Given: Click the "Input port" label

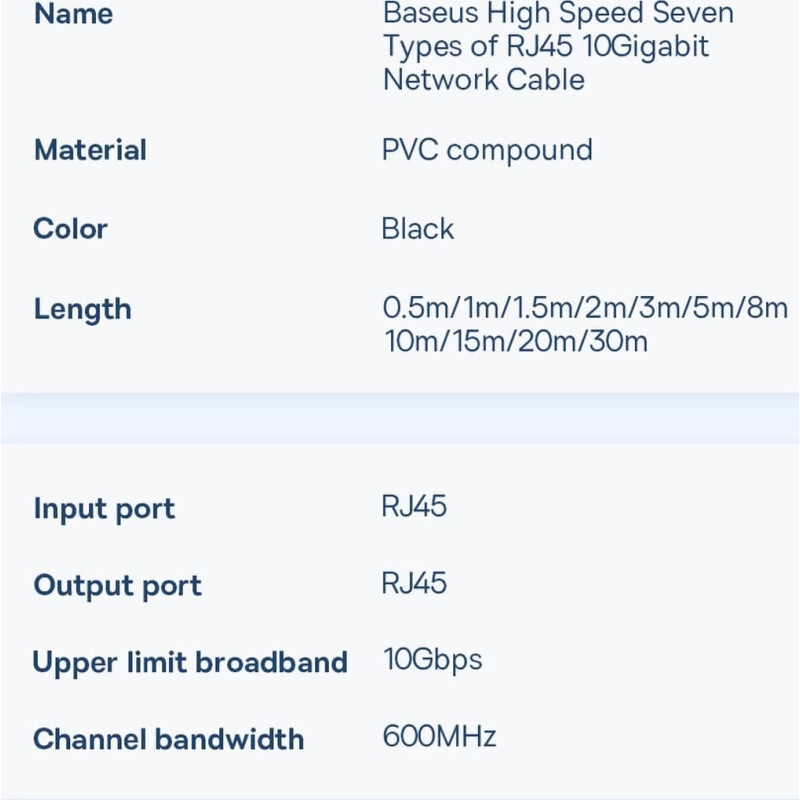Looking at the screenshot, I should 104,508.
